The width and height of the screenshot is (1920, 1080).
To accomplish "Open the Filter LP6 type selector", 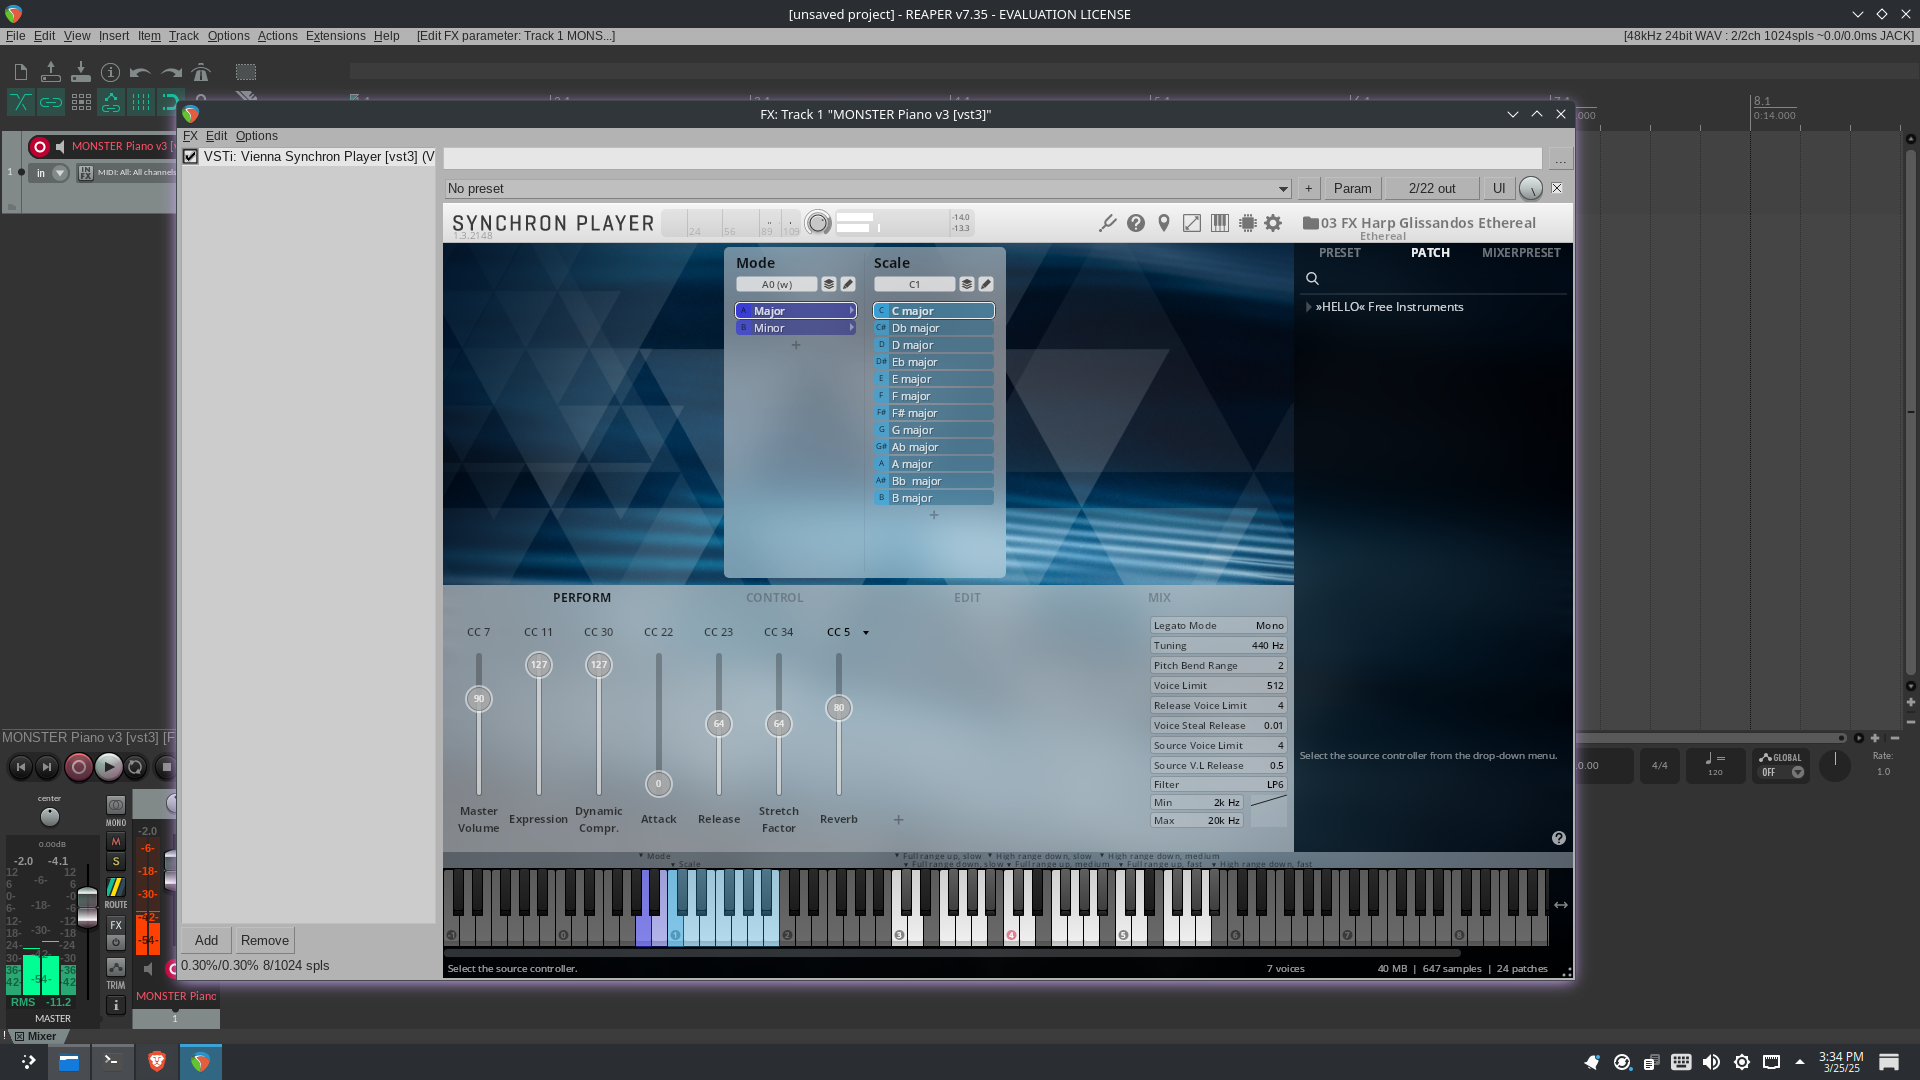I will (x=1218, y=785).
